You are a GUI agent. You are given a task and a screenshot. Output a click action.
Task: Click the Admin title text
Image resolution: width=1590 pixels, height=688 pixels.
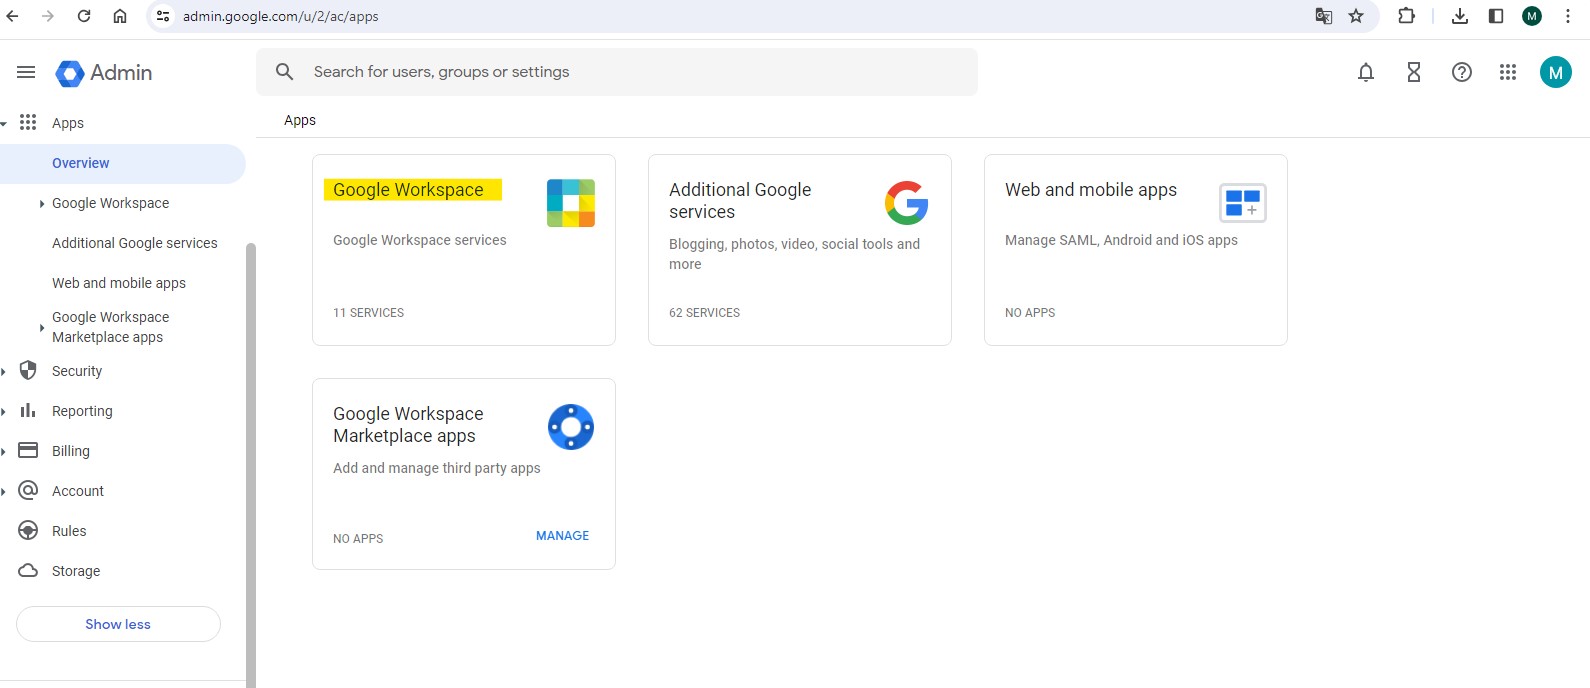[x=121, y=73]
